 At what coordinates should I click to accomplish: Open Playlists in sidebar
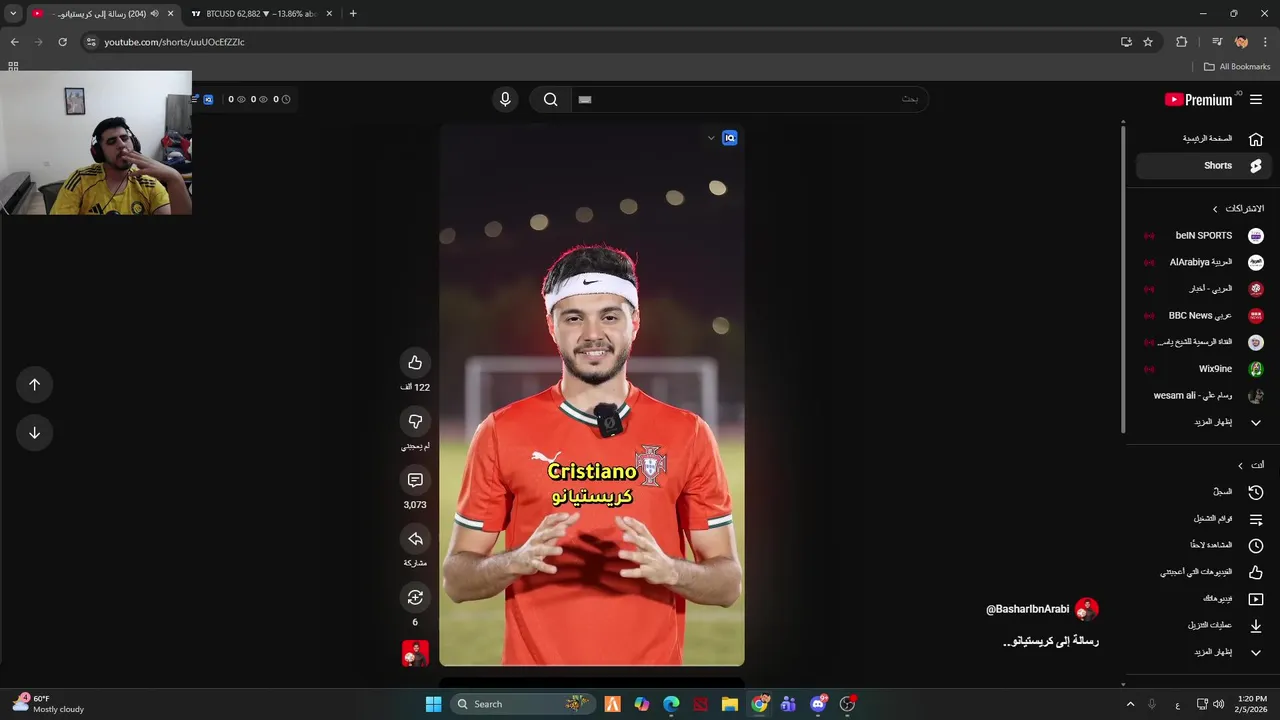pos(1203,519)
